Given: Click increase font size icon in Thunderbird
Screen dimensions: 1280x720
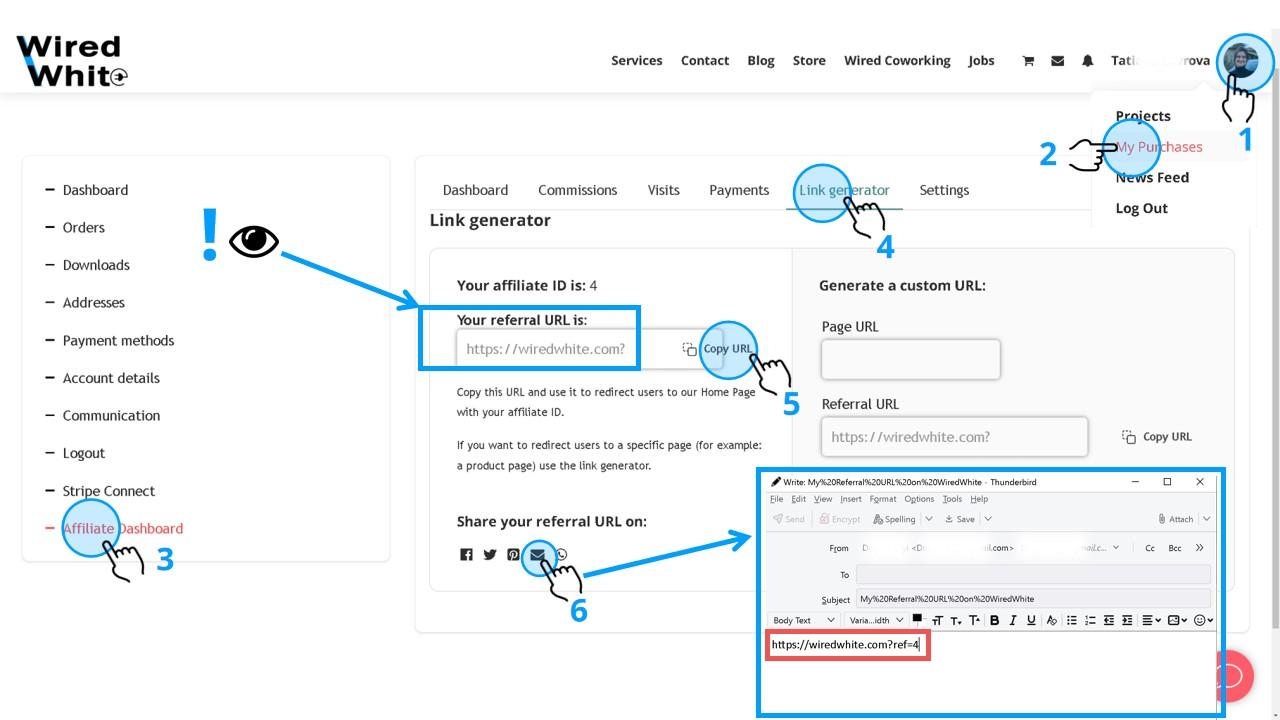Looking at the screenshot, I should [x=975, y=620].
